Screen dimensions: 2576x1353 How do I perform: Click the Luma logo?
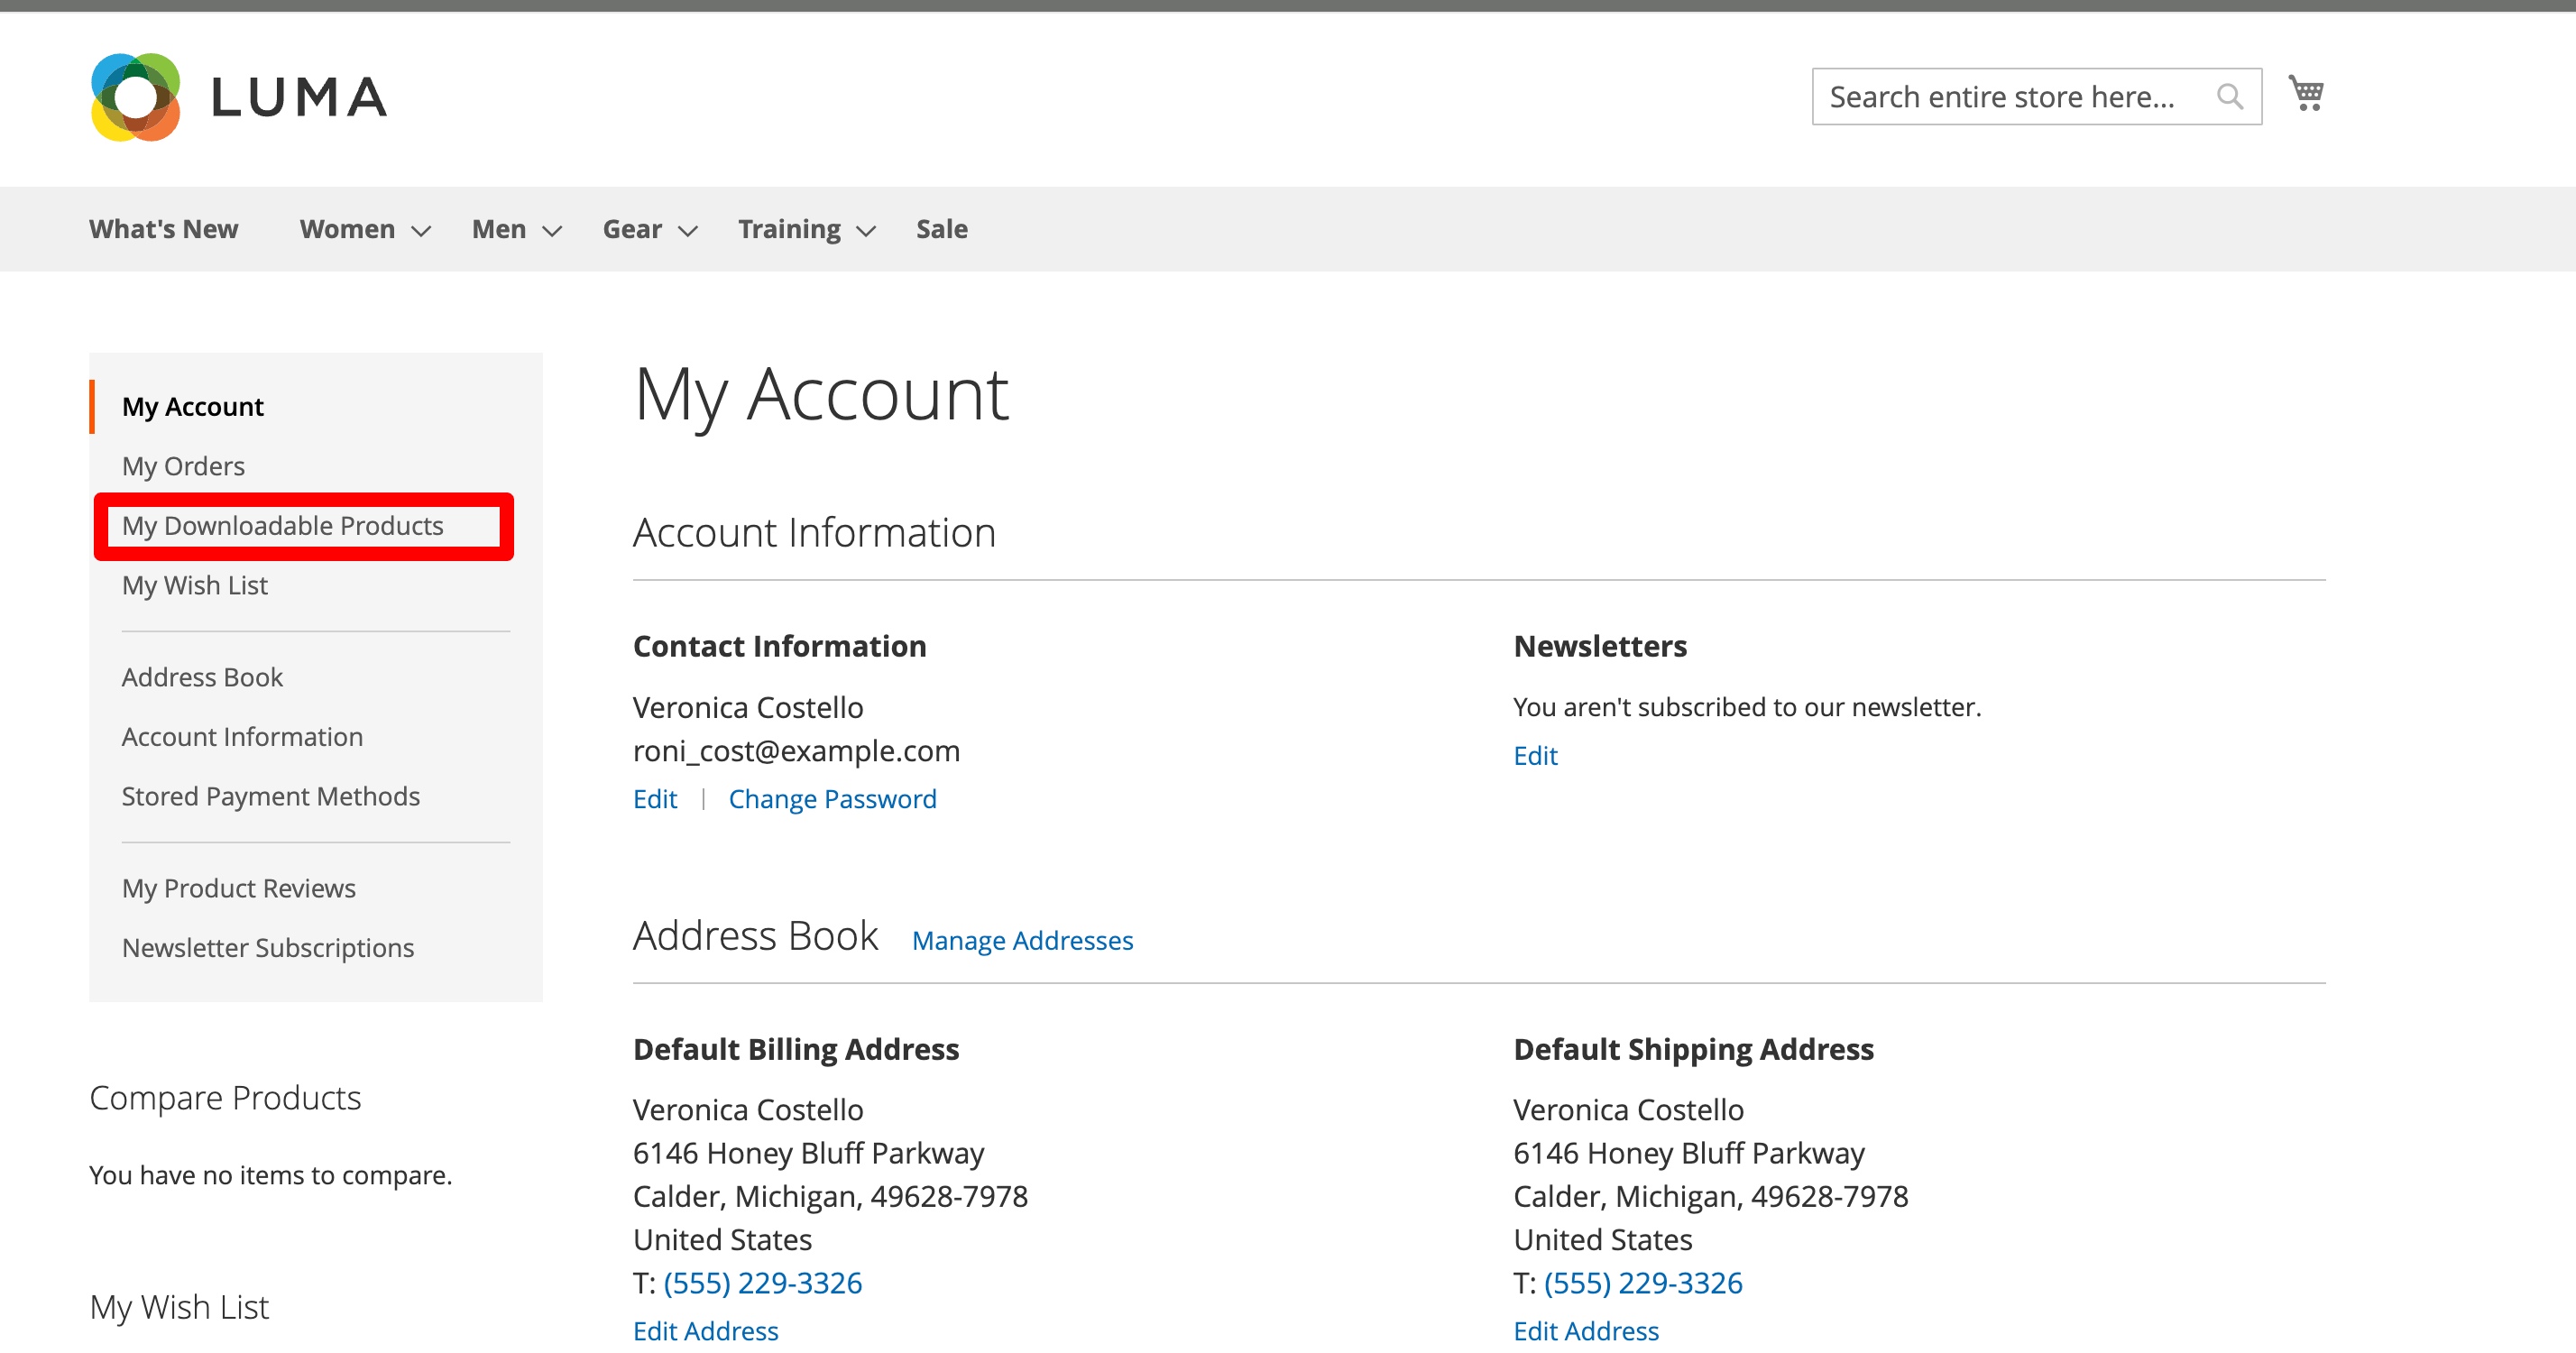coord(239,97)
